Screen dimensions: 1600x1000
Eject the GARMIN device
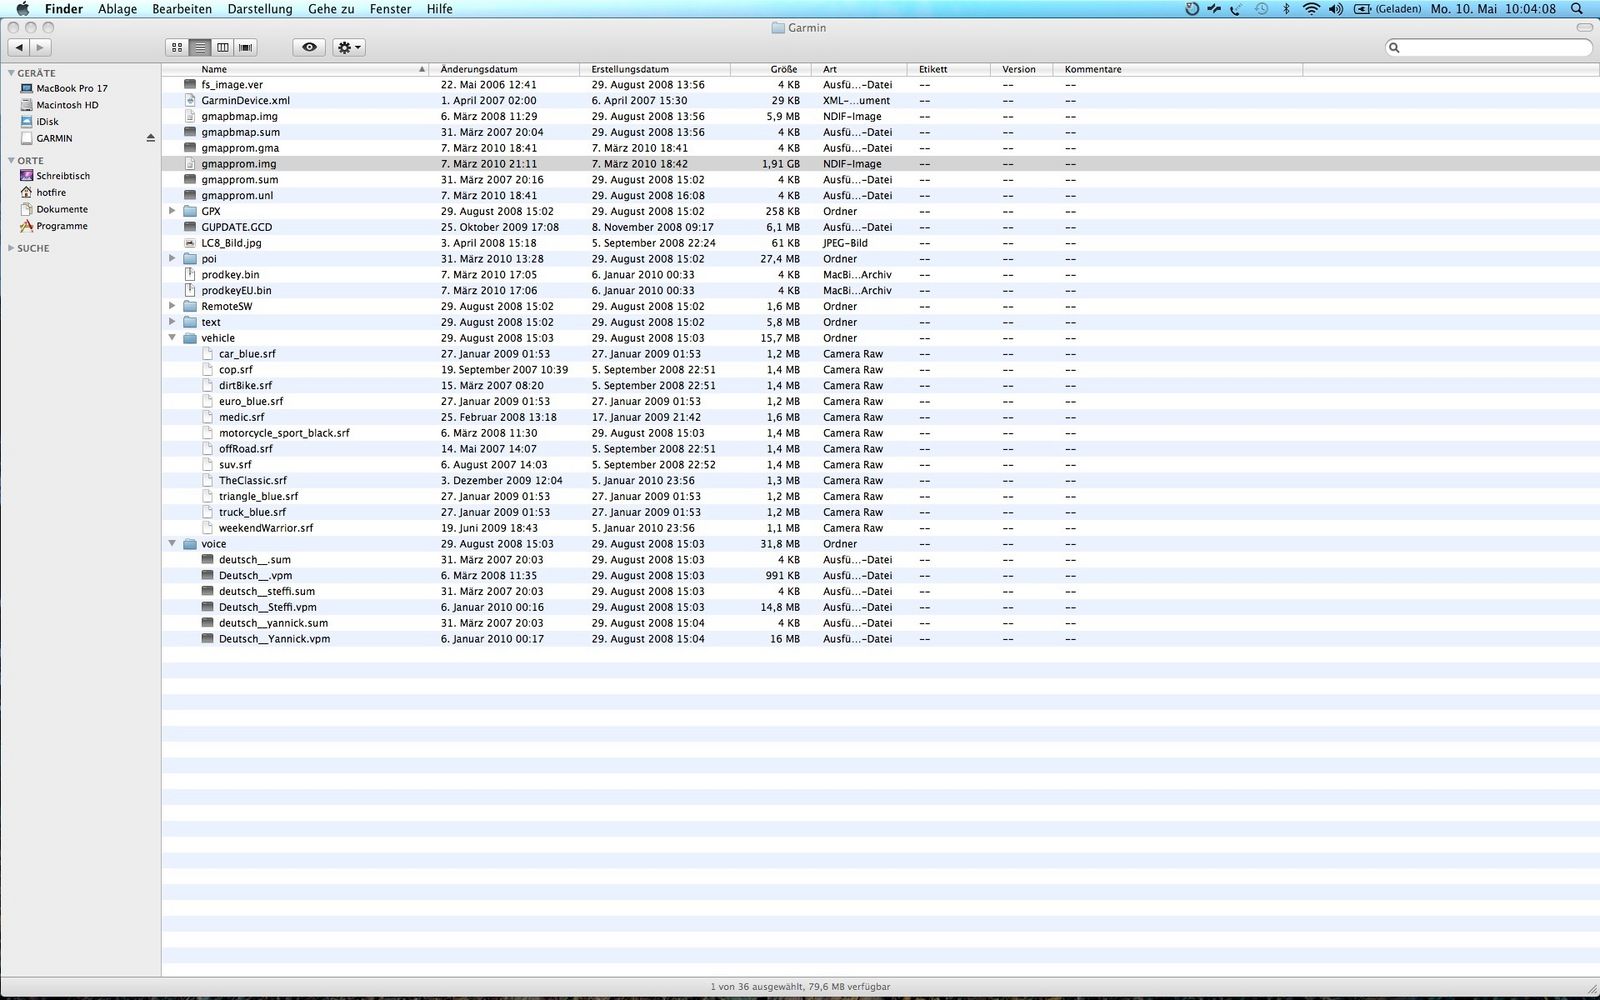click(151, 138)
